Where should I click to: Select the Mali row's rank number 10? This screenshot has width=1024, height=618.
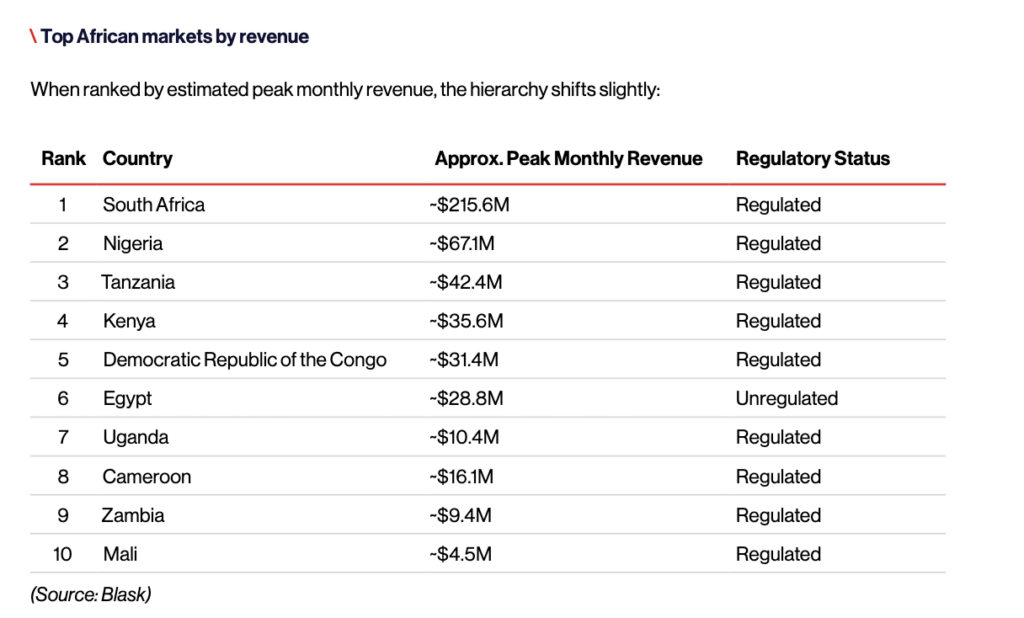click(63, 554)
